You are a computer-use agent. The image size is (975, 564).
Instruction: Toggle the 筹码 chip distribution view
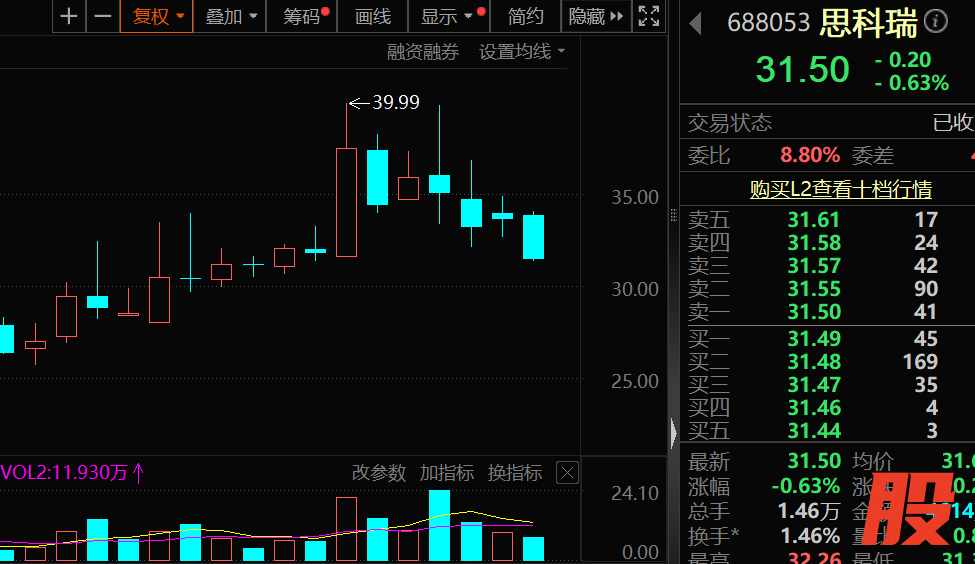(302, 16)
